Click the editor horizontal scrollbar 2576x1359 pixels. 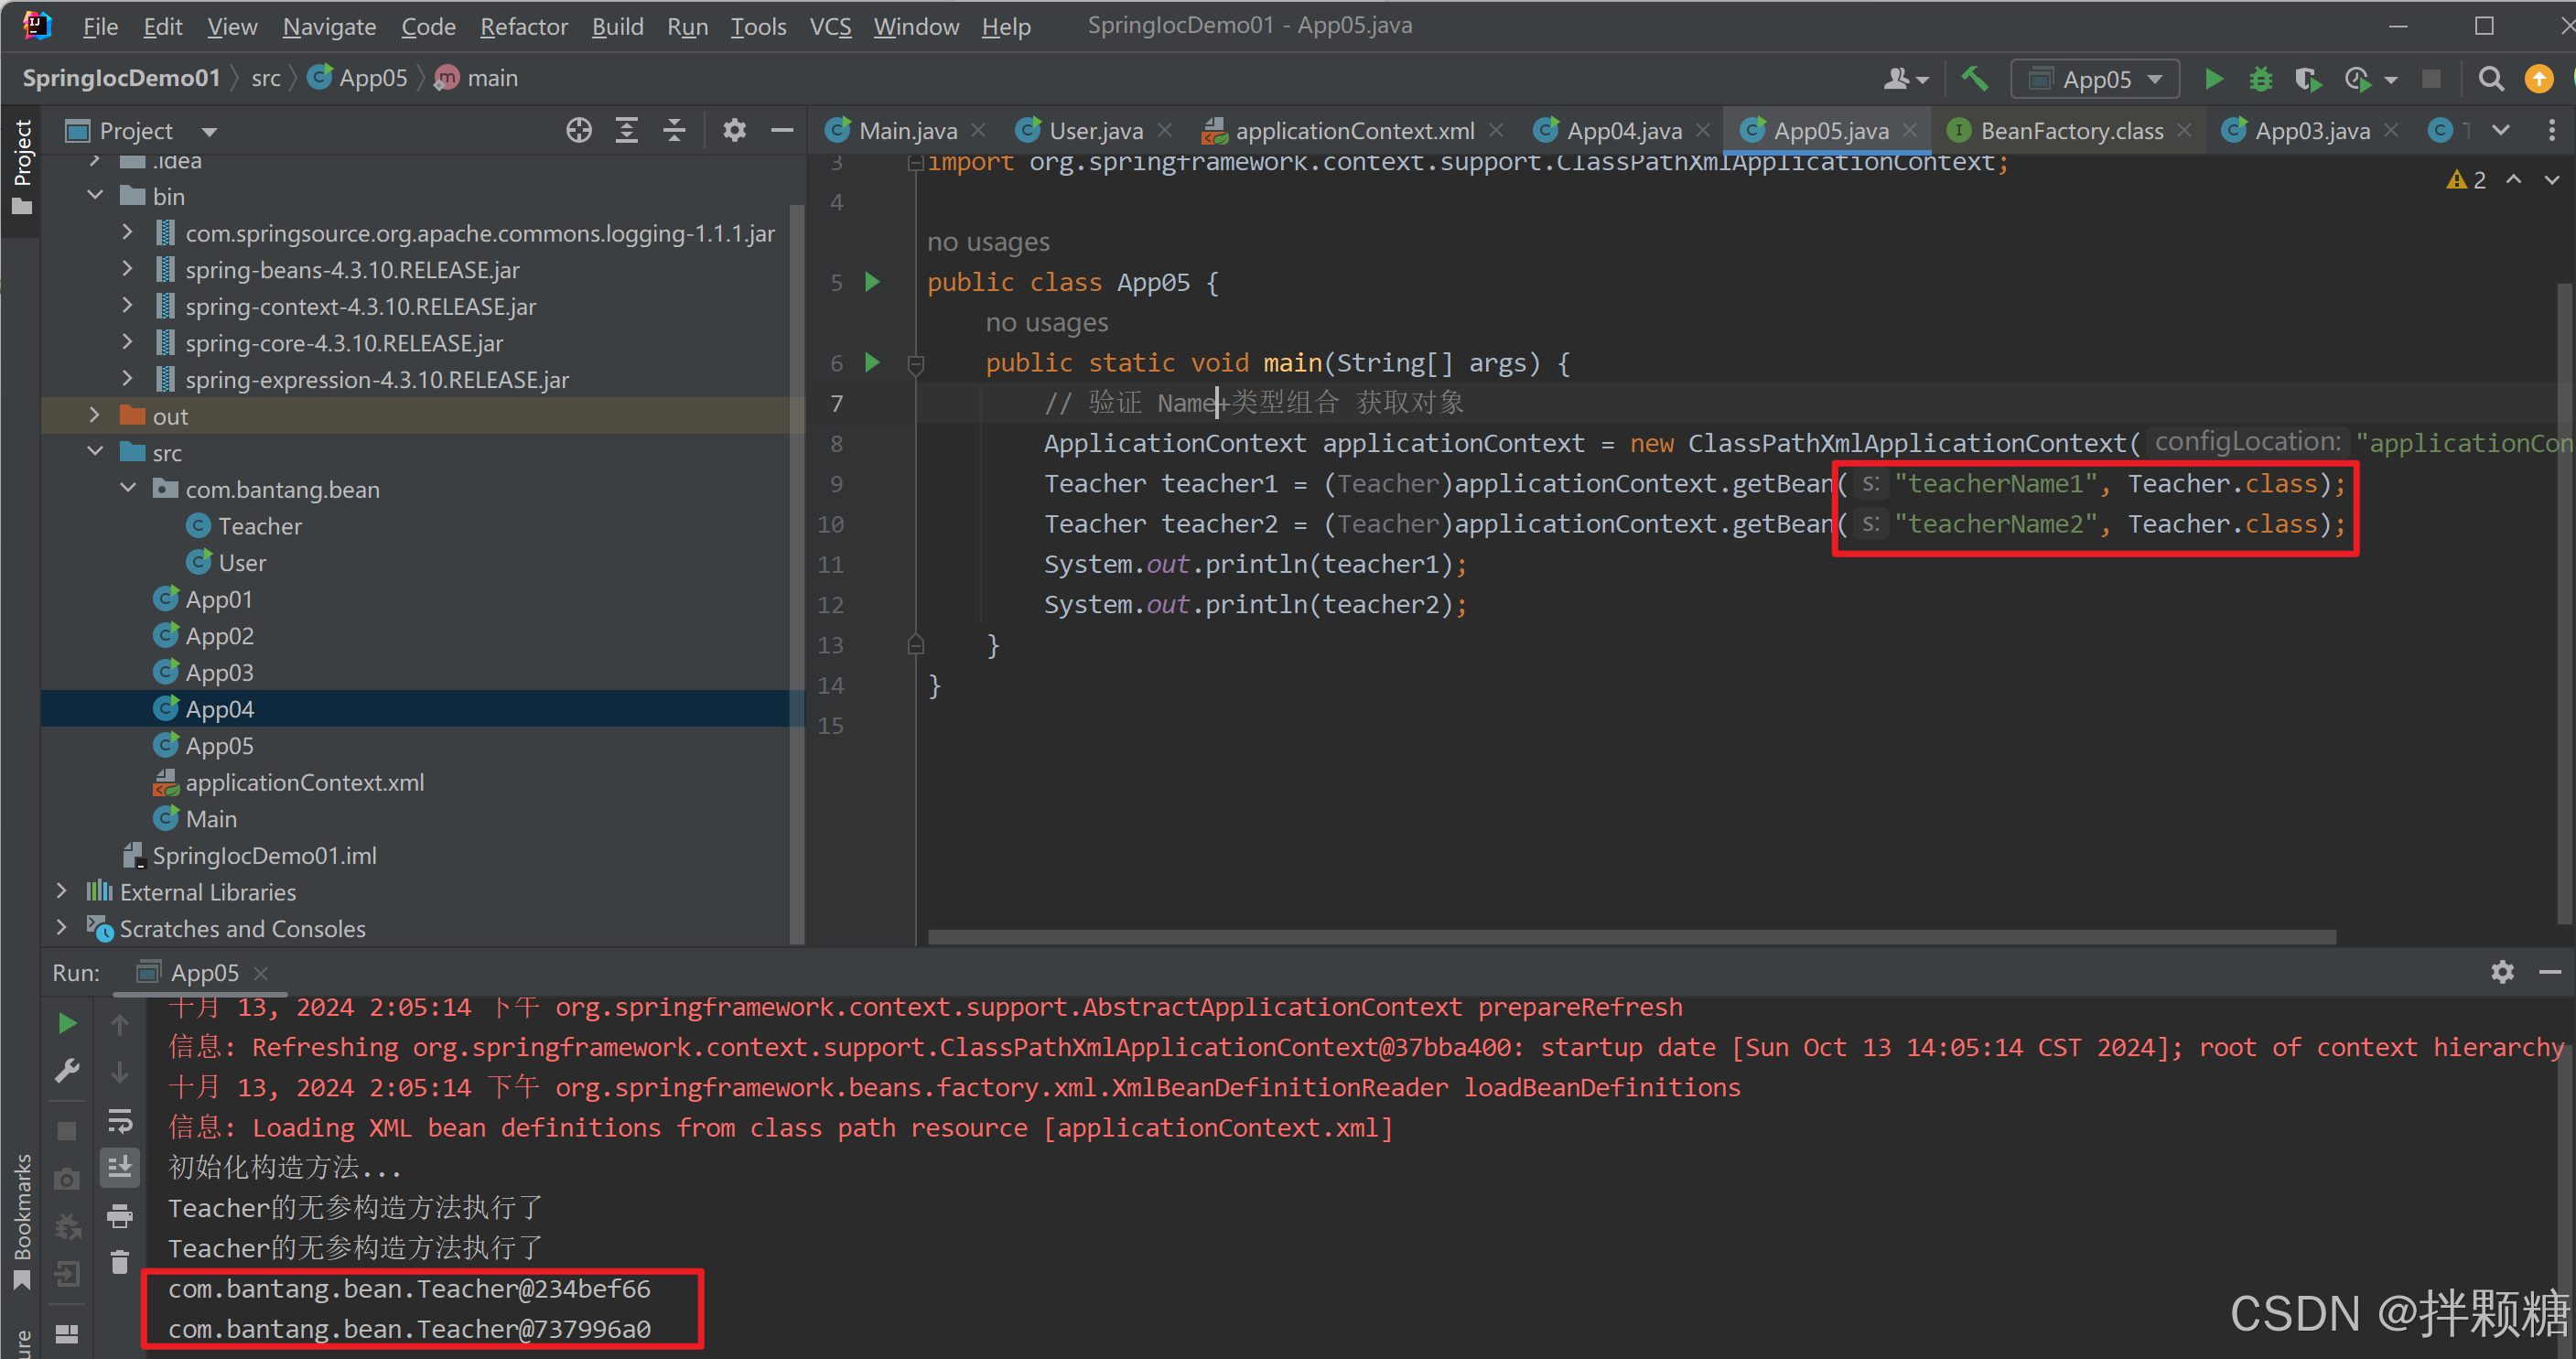coord(1630,937)
